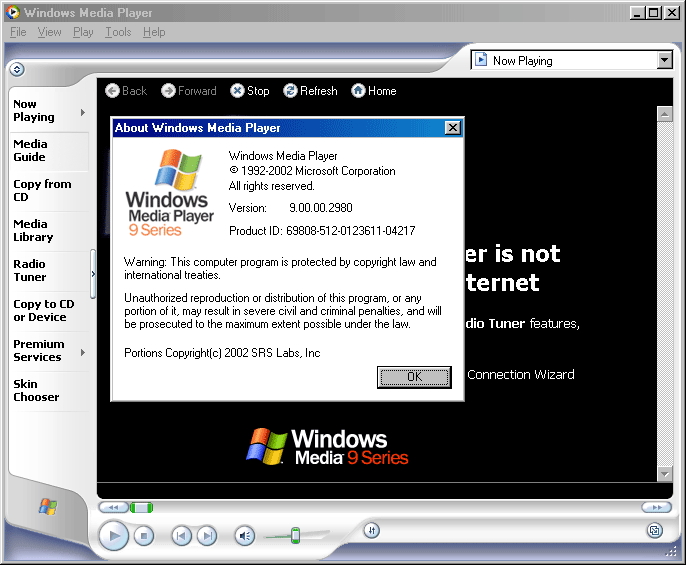Expand the Premium Services sidebar arrow
Image resolution: width=686 pixels, height=565 pixels.
[83, 352]
